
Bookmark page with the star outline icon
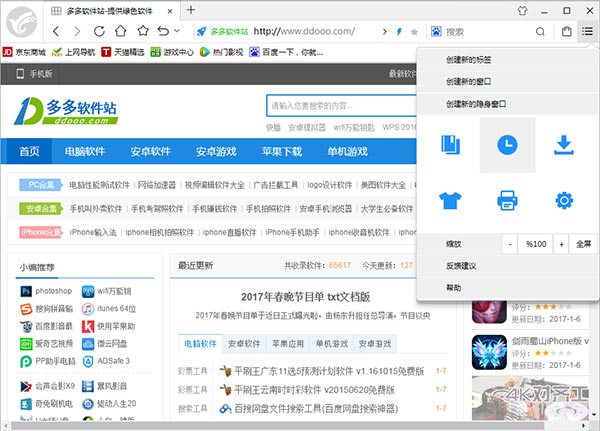click(143, 31)
